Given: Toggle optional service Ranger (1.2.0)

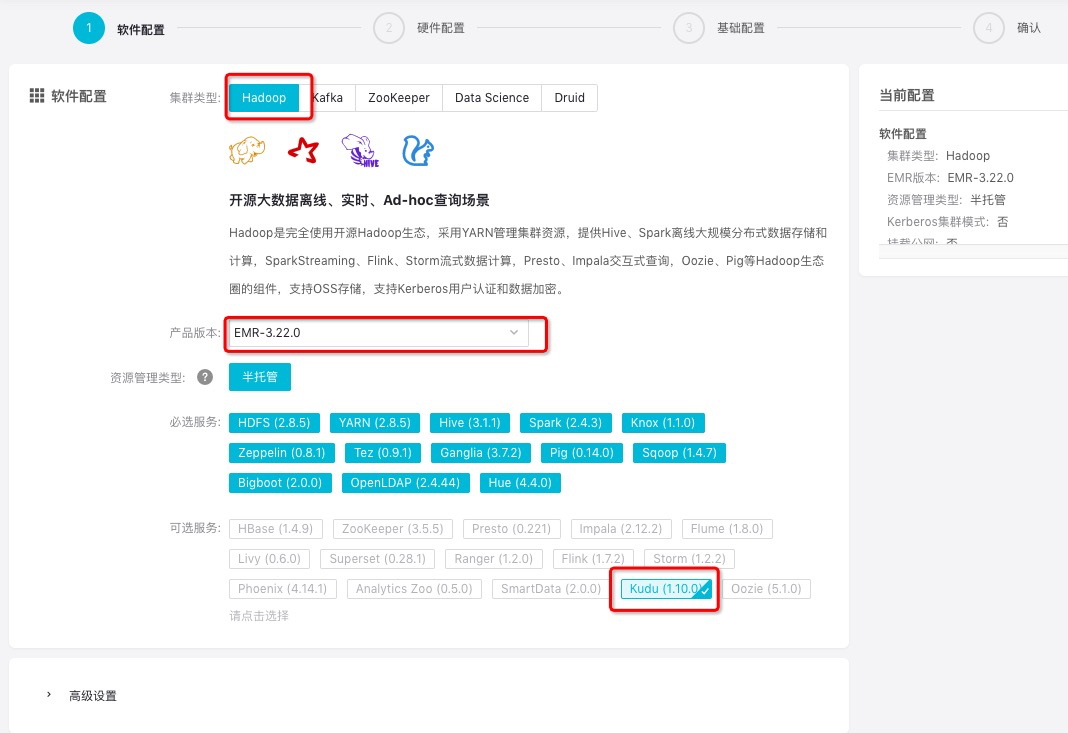Looking at the screenshot, I should click(x=494, y=559).
